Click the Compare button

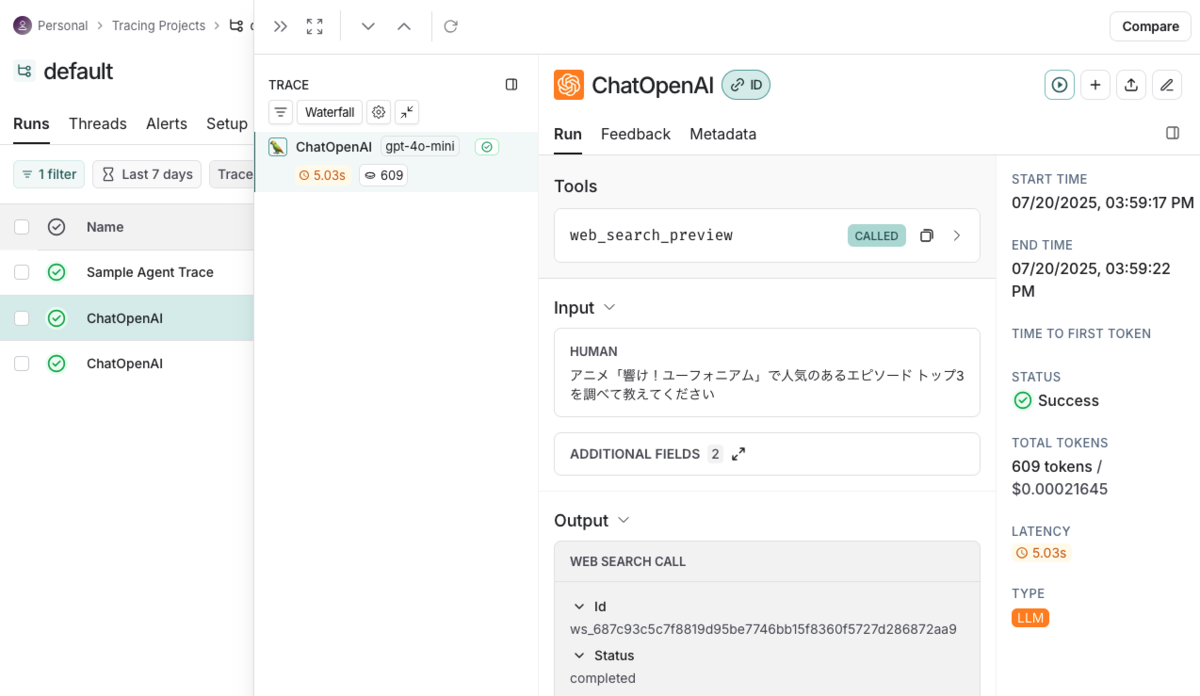(1150, 26)
